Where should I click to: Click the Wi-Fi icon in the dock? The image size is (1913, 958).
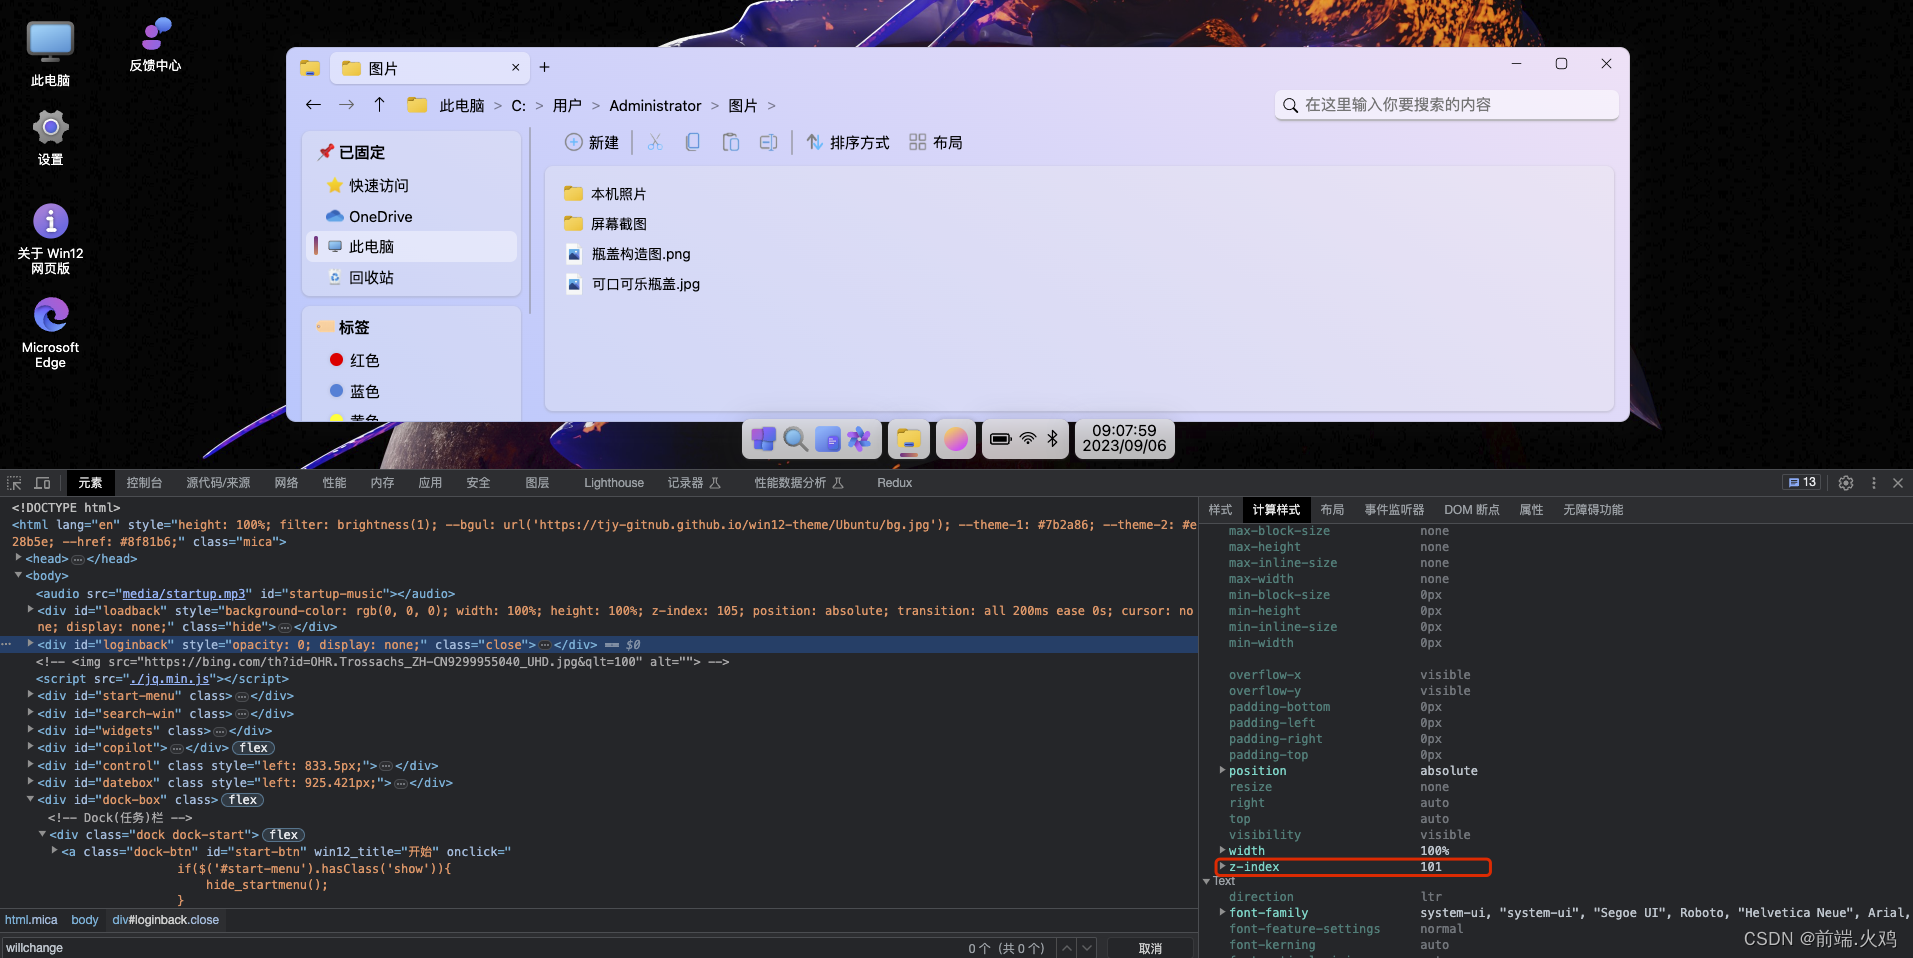1027,439
